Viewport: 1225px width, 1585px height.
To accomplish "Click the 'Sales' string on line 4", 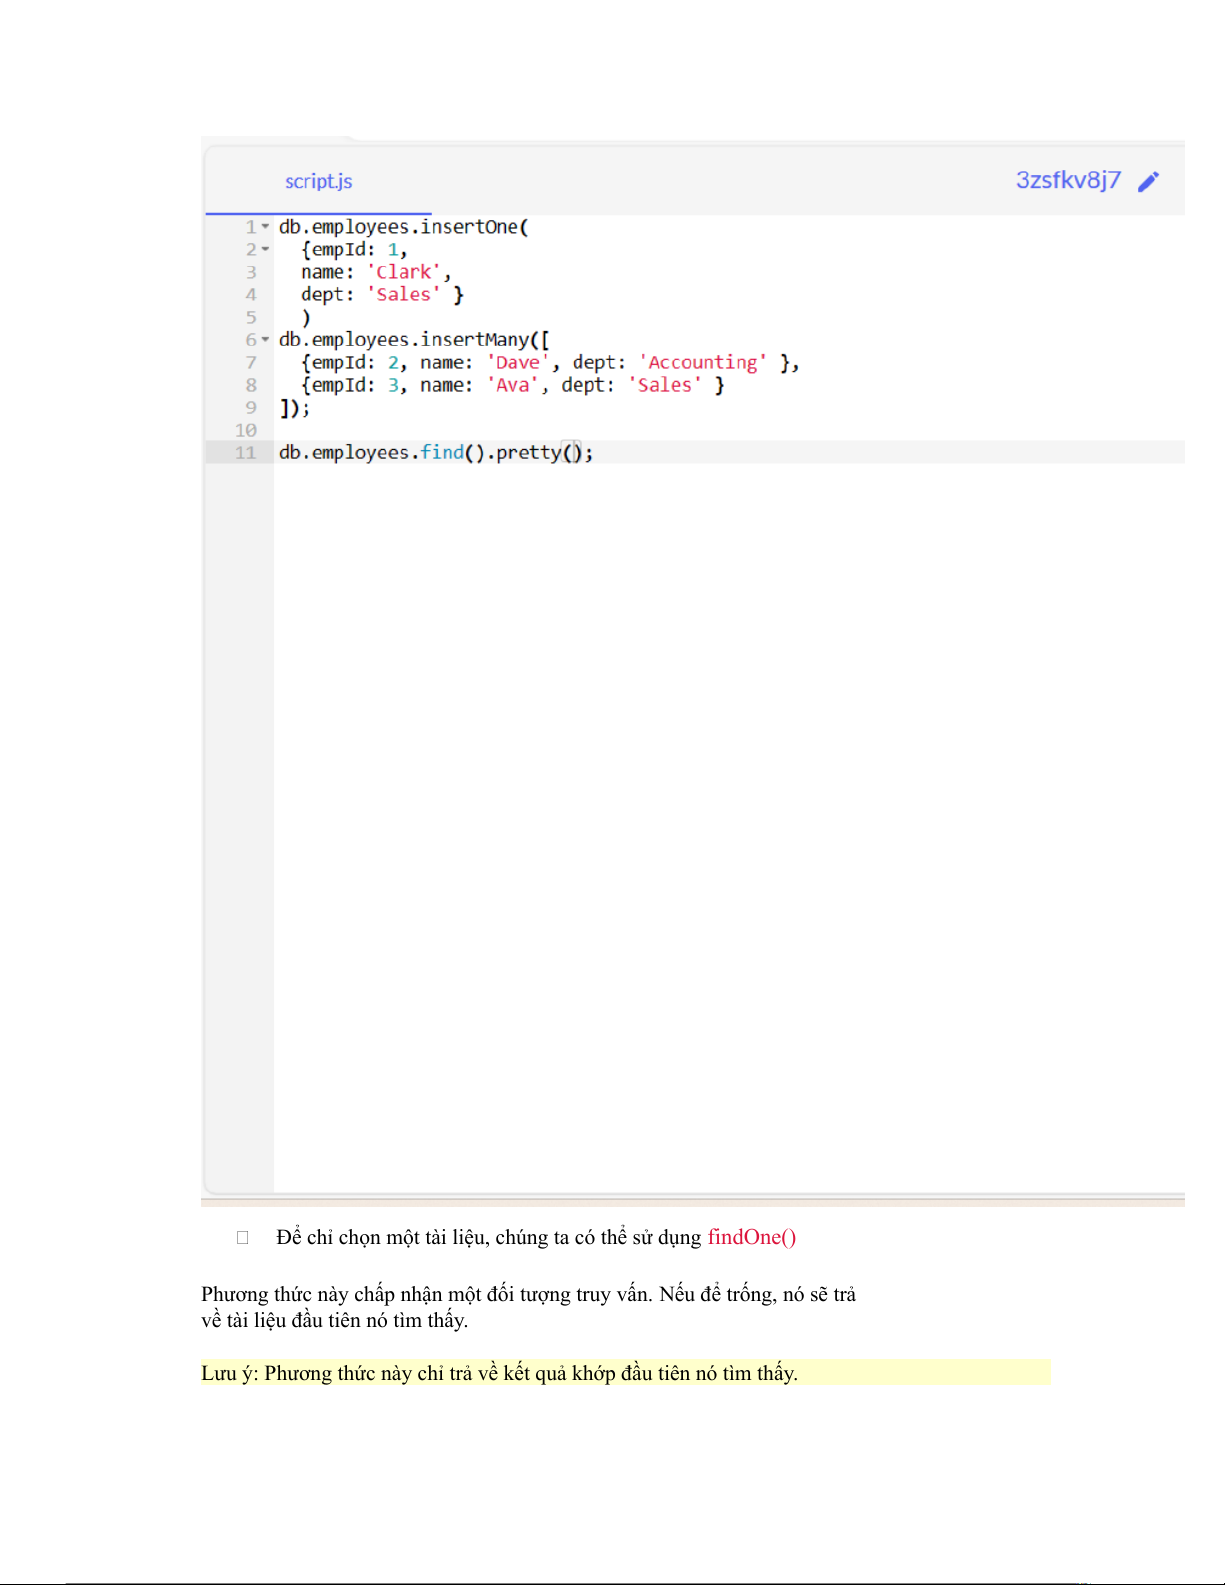I will 404,295.
